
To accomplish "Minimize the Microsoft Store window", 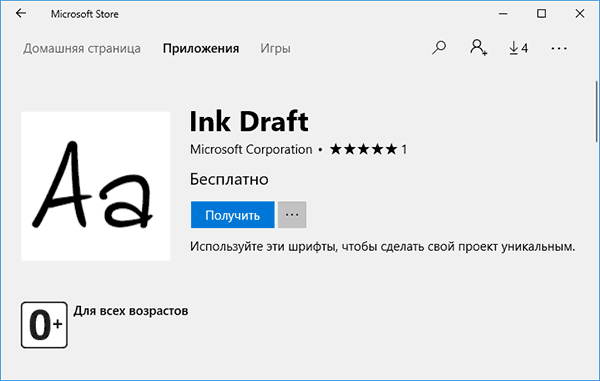I will [x=503, y=14].
